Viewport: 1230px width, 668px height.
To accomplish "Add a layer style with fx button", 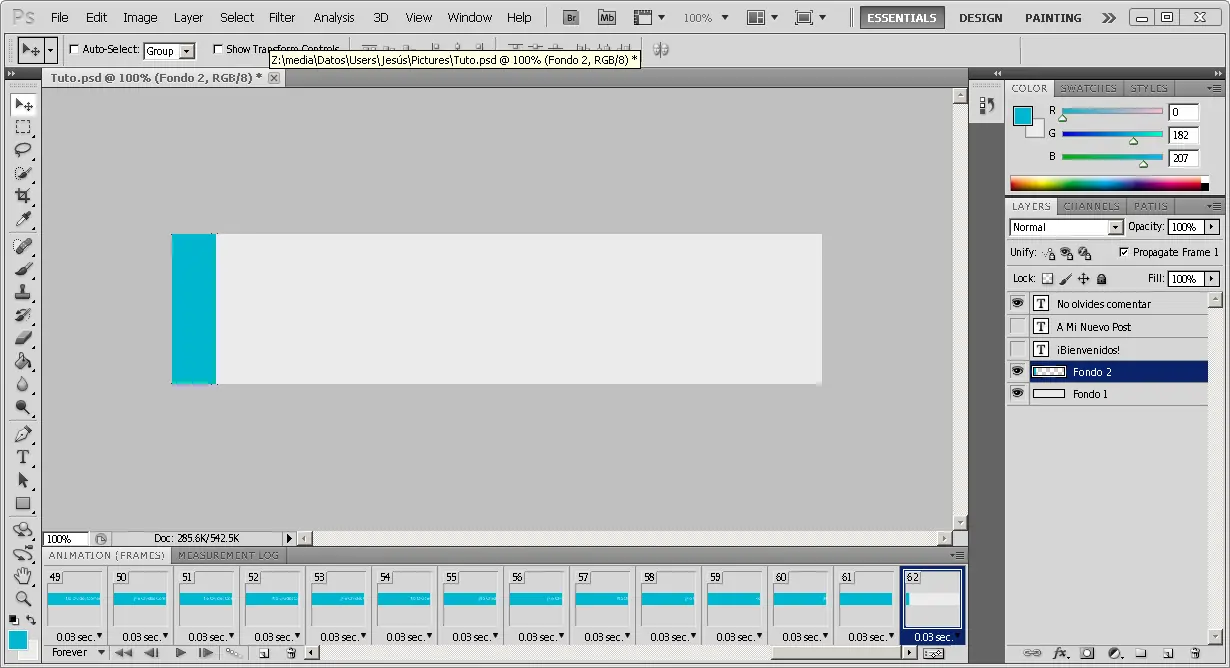I will pyautogui.click(x=1059, y=653).
